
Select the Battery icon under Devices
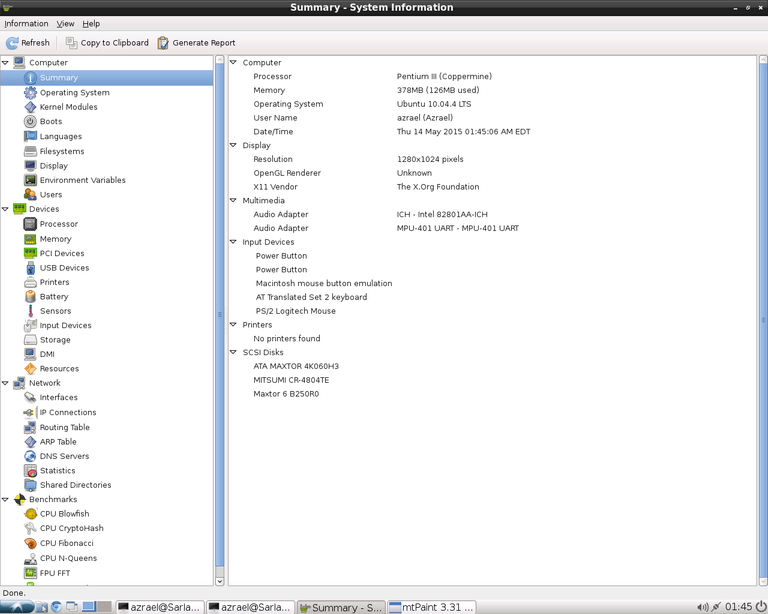tap(30, 297)
